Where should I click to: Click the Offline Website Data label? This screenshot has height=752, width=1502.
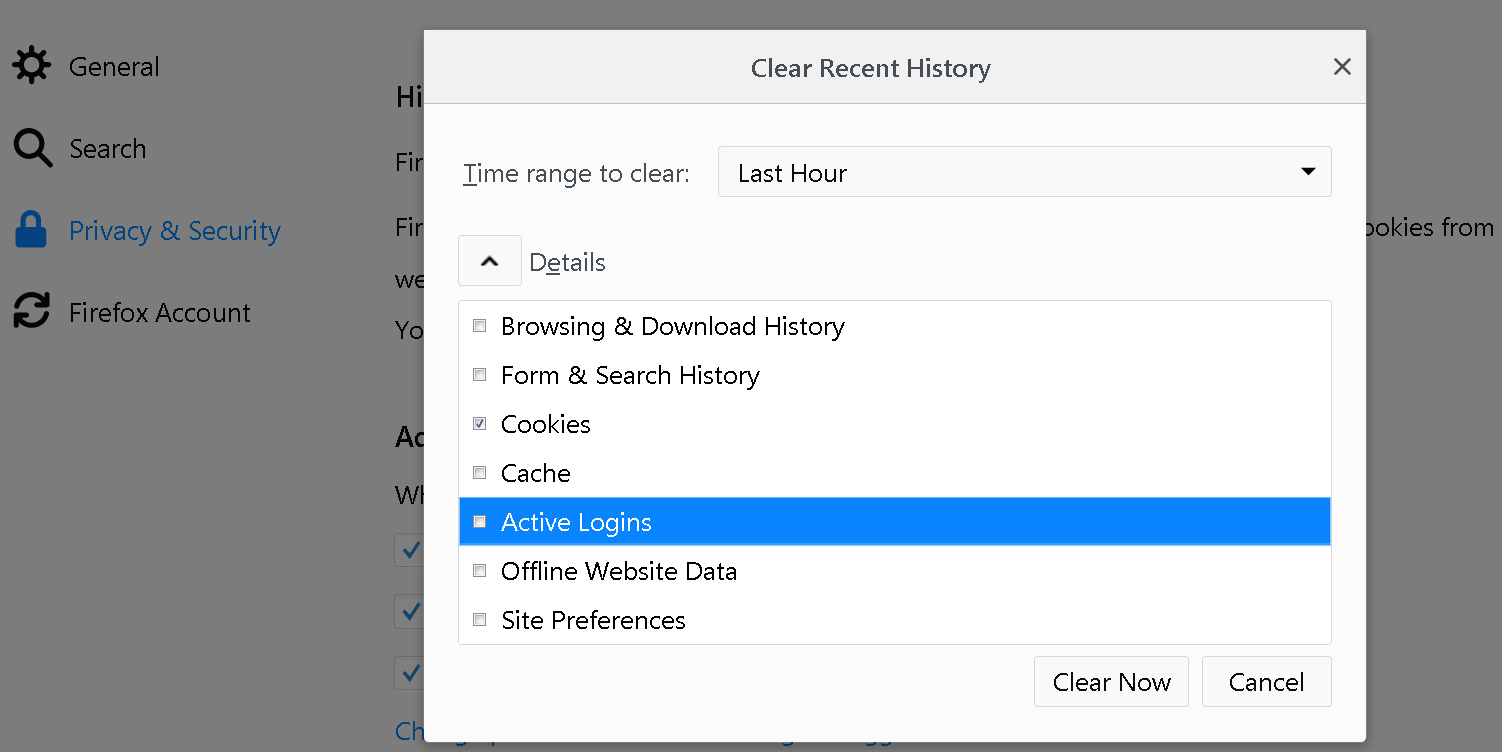coord(619,571)
